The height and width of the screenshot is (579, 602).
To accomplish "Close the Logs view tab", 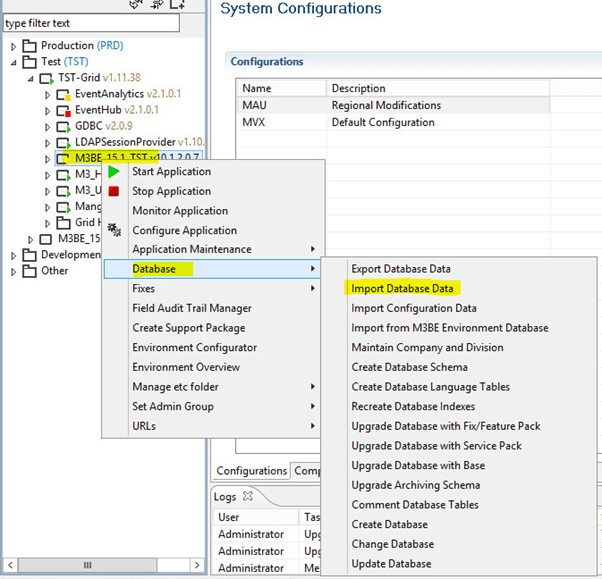I will [249, 496].
